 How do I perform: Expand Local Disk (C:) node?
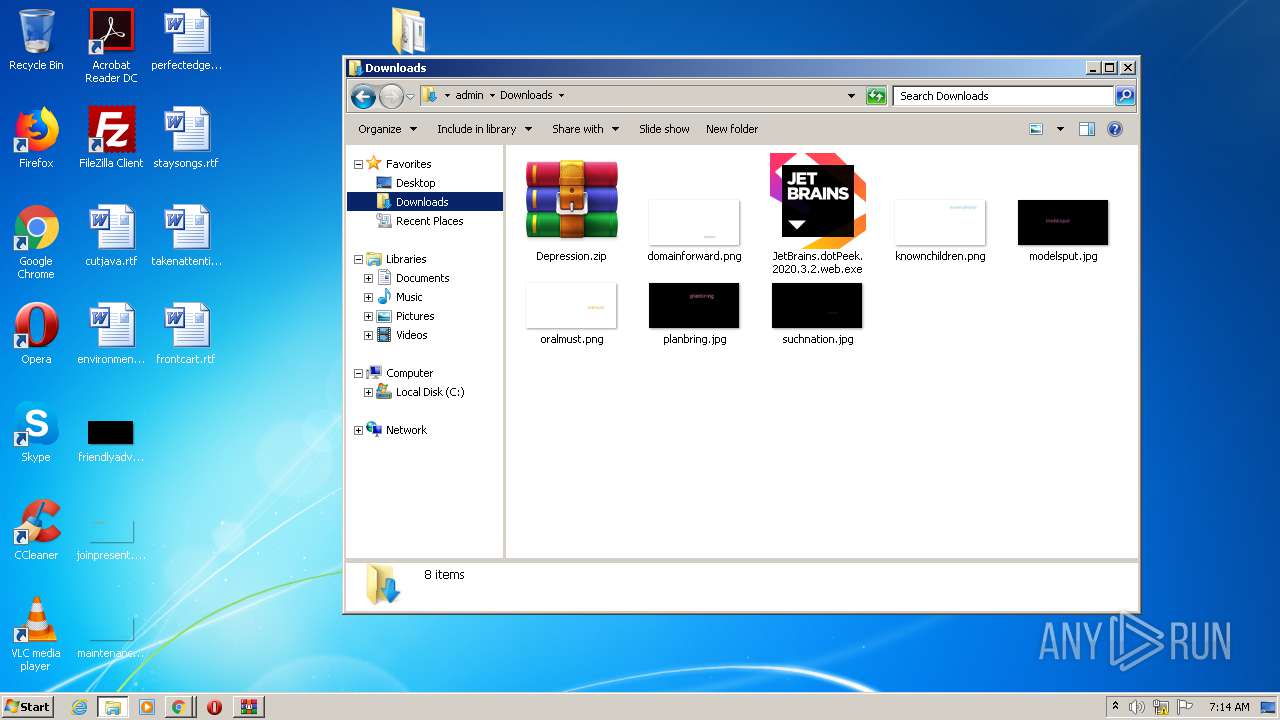368,392
